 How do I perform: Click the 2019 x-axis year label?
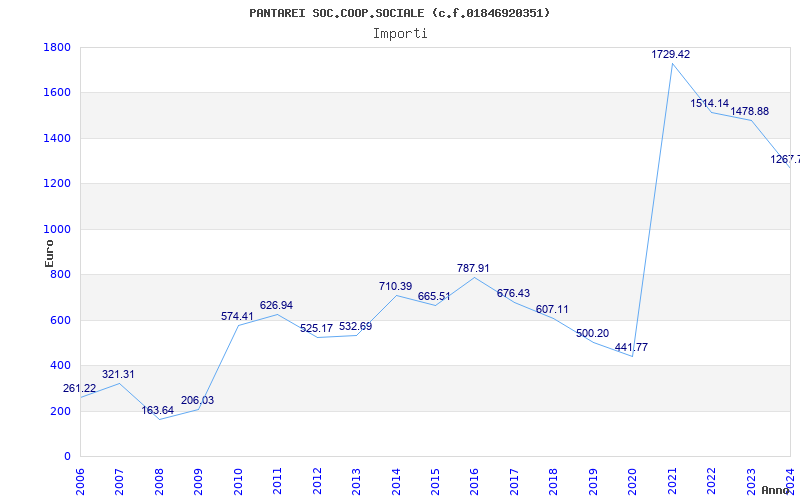coord(593,480)
